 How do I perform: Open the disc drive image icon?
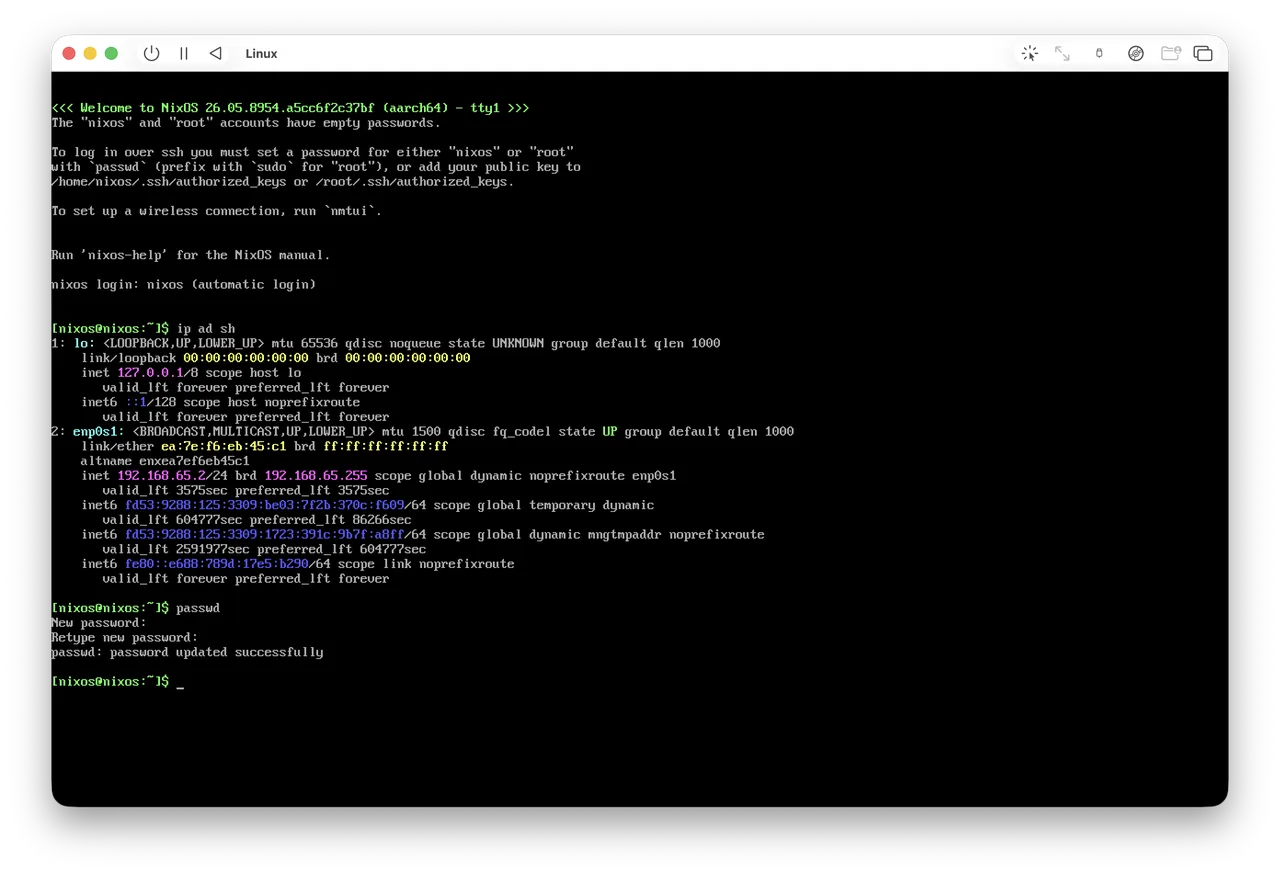pos(1136,53)
